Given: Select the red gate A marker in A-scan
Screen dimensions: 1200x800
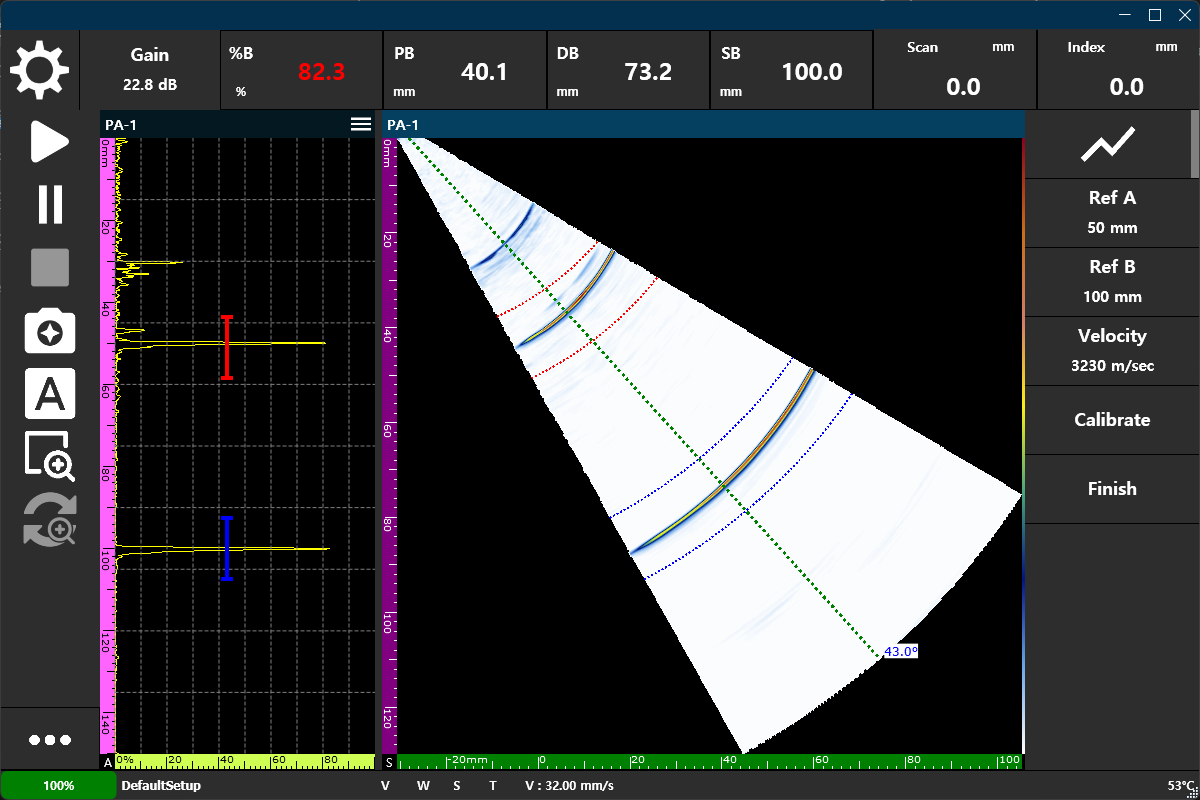Looking at the screenshot, I should tap(227, 347).
